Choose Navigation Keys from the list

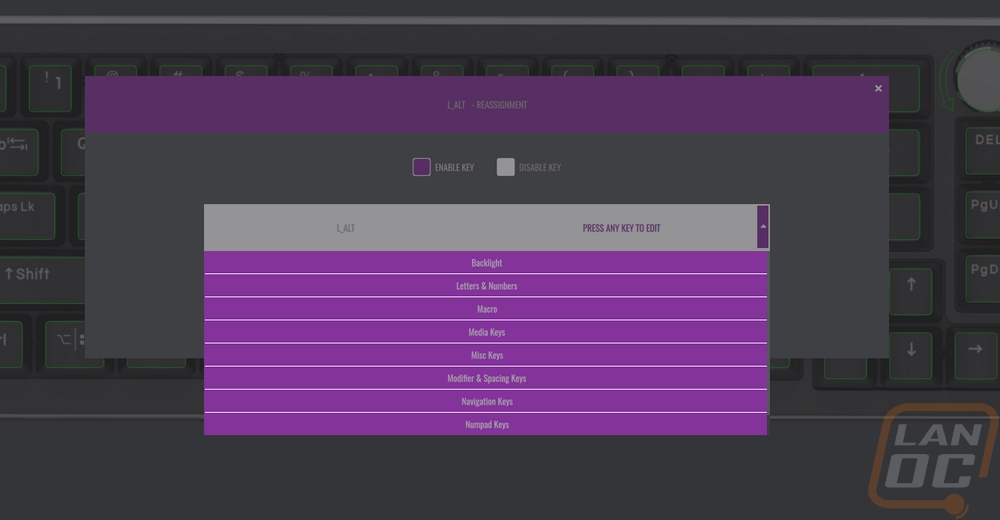[486, 401]
